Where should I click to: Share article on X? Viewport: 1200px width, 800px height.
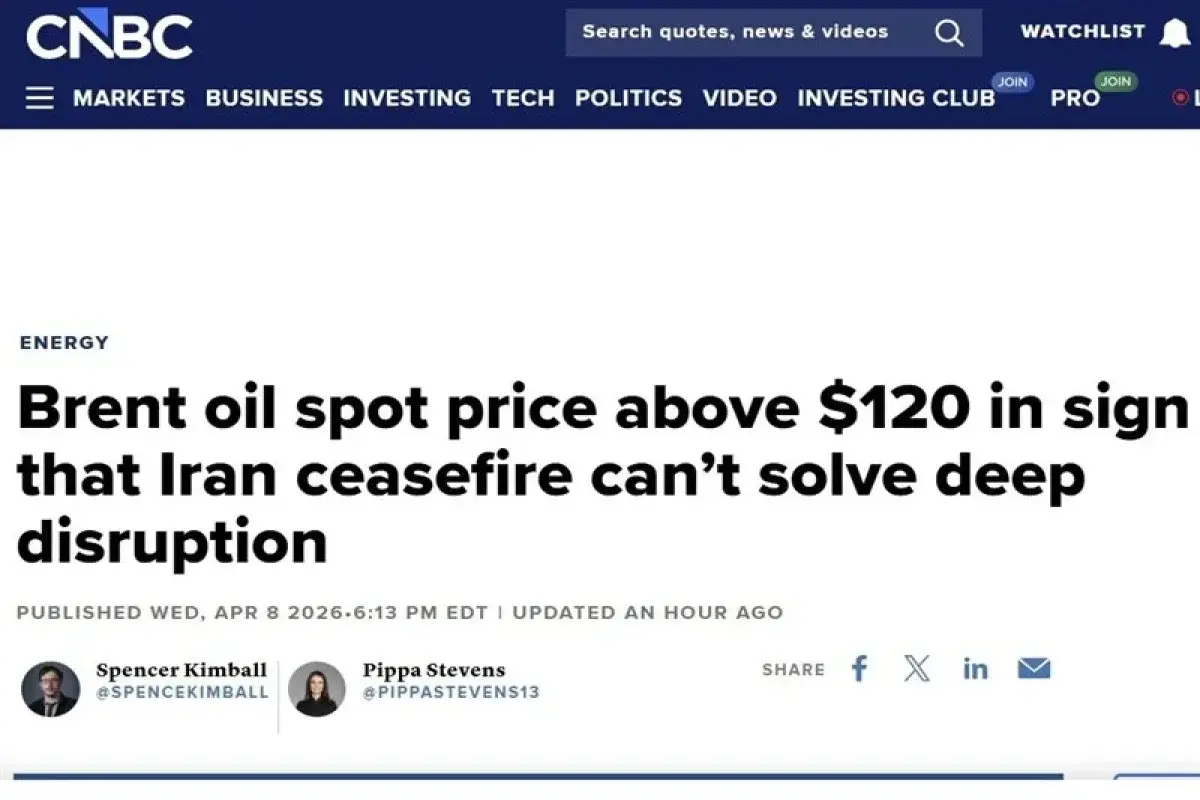(x=916, y=669)
